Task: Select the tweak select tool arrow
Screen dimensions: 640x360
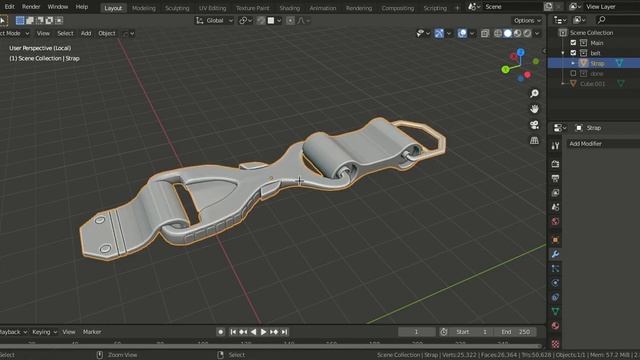Action: tap(2, 20)
